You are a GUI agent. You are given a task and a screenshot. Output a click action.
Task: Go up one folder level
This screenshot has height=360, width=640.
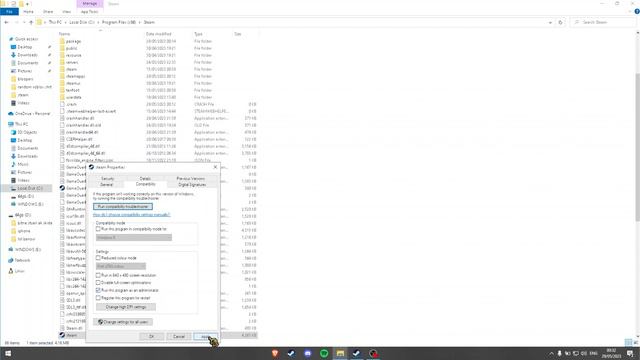click(x=31, y=22)
